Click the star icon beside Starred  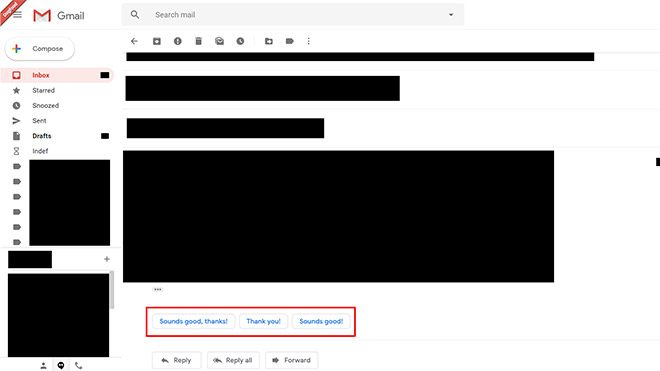point(16,90)
